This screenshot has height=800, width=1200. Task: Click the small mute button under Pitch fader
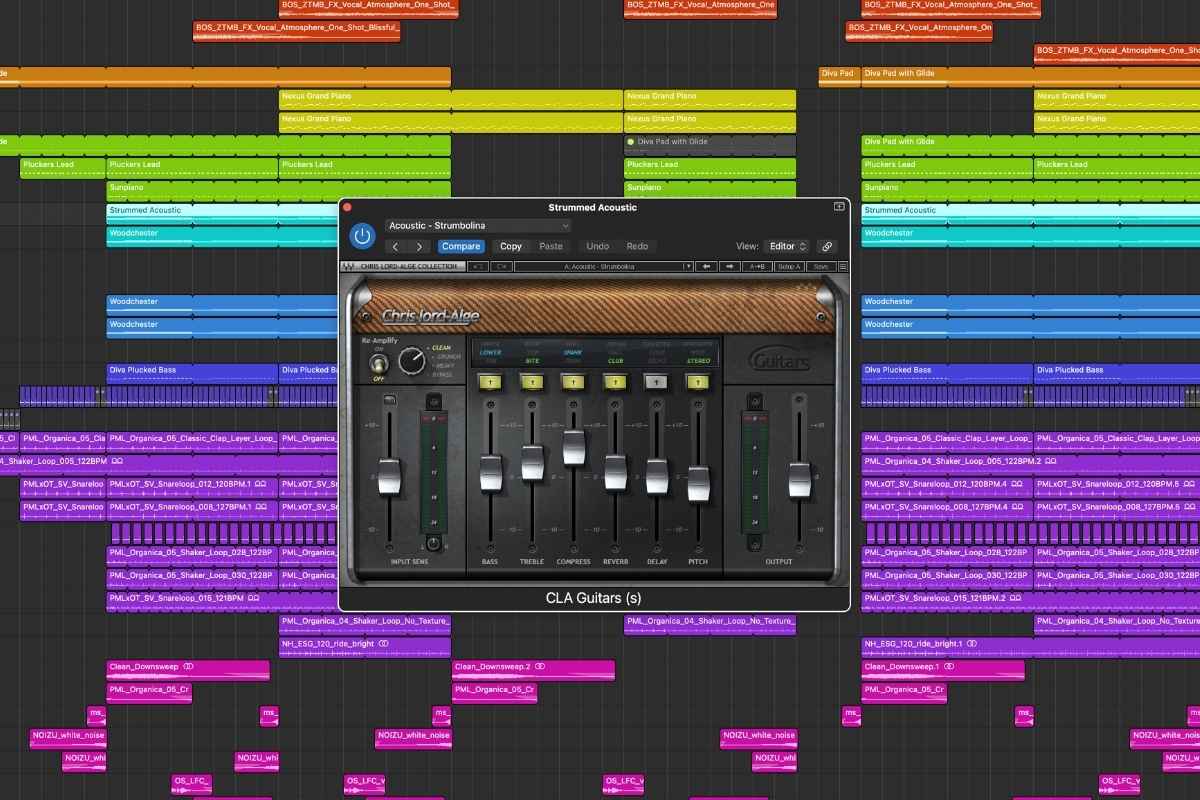(x=698, y=549)
